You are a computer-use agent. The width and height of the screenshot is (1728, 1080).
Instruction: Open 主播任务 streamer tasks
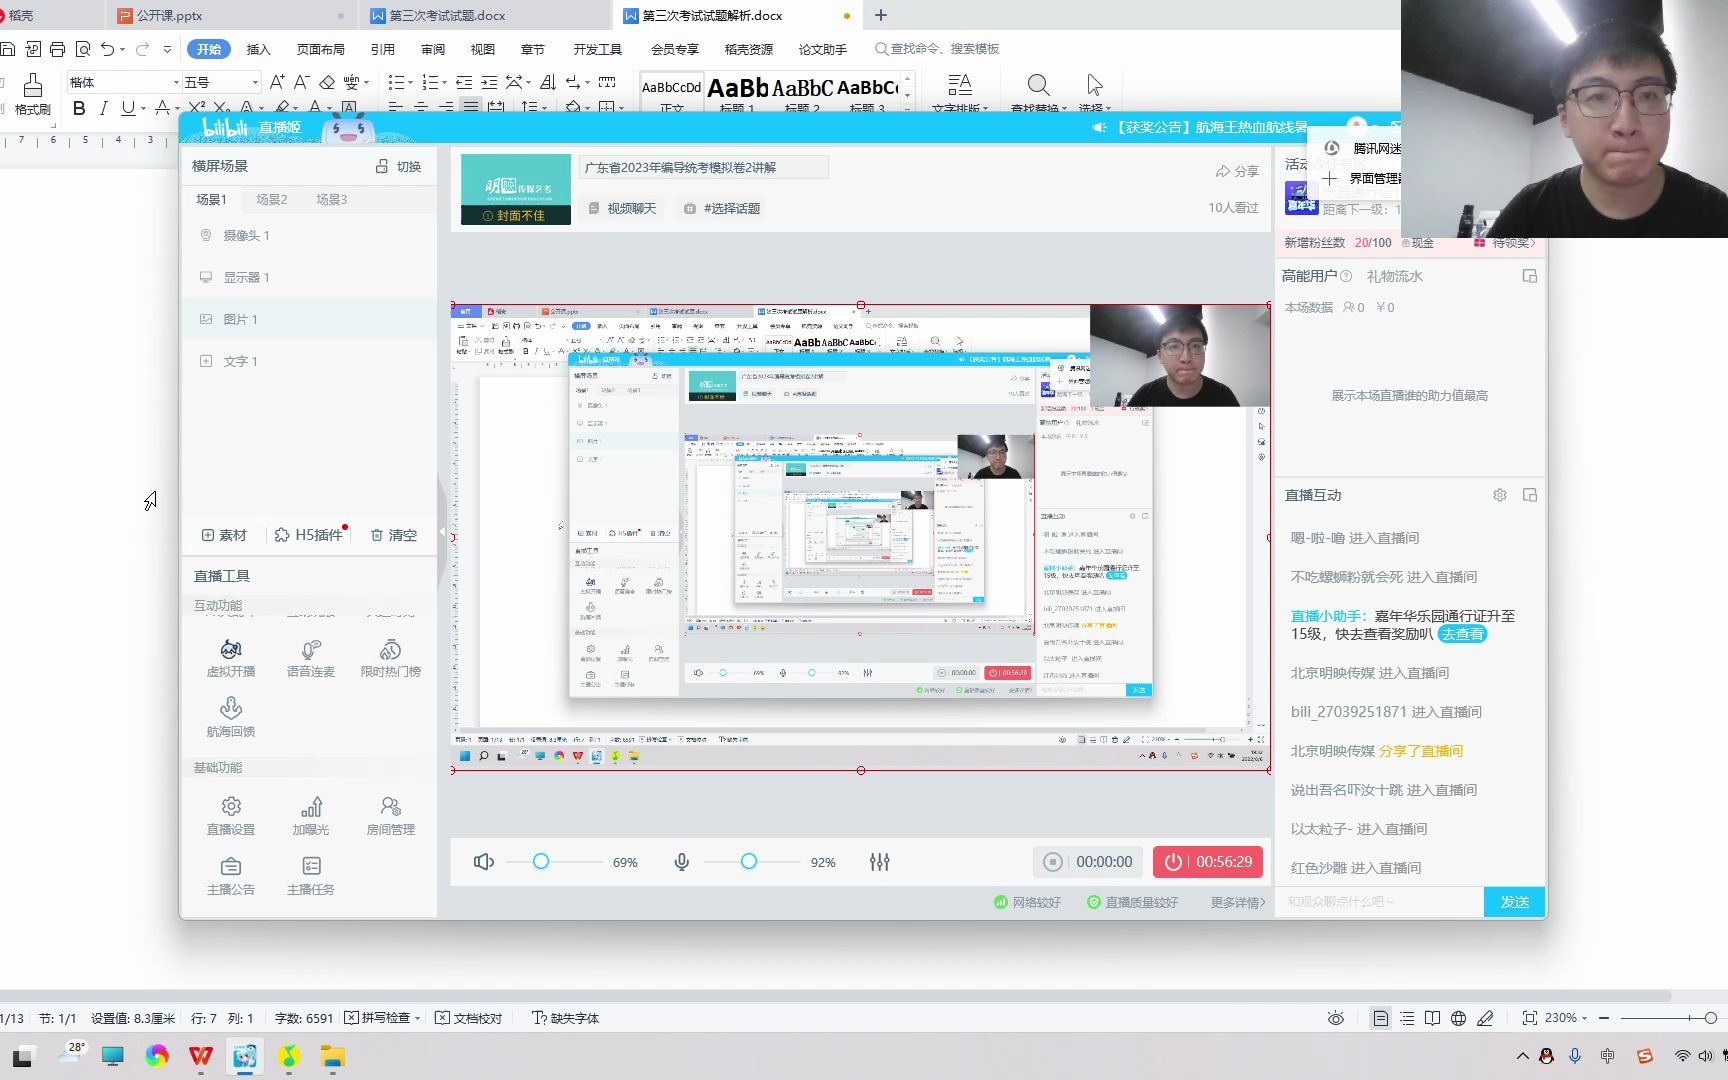click(311, 876)
